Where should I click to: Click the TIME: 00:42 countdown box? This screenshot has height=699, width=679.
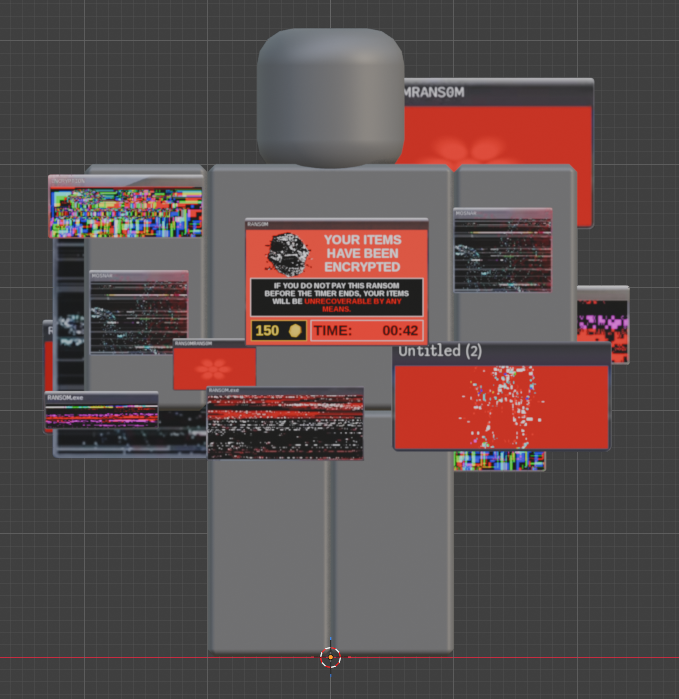[366, 331]
